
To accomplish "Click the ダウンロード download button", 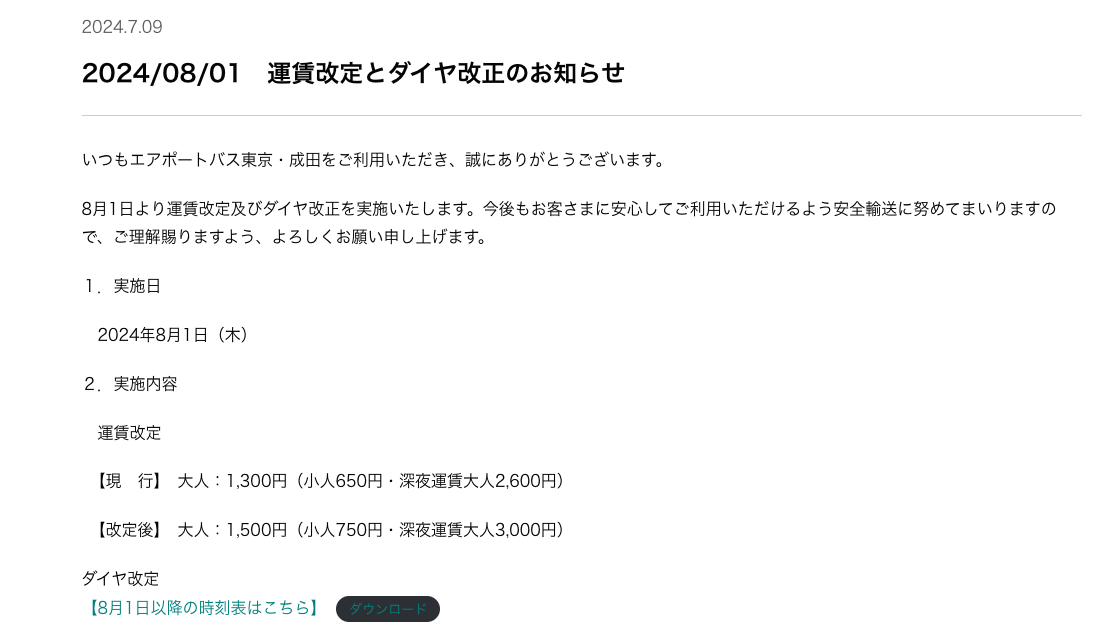I will point(388,609).
